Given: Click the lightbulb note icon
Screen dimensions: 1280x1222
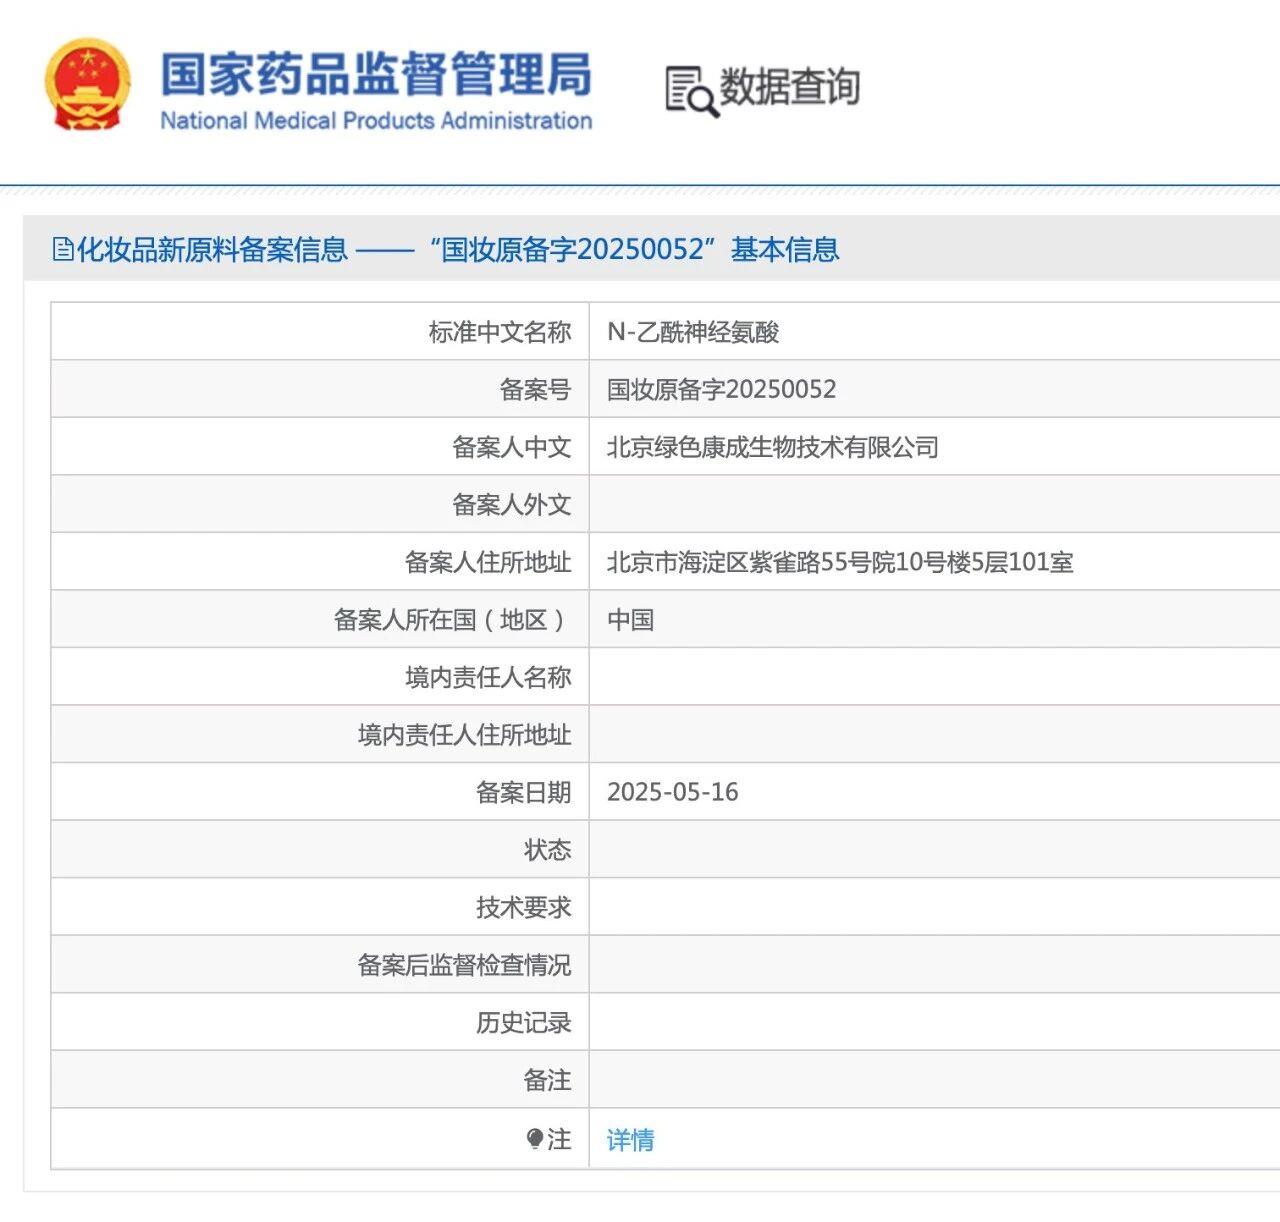Looking at the screenshot, I should (535, 1139).
